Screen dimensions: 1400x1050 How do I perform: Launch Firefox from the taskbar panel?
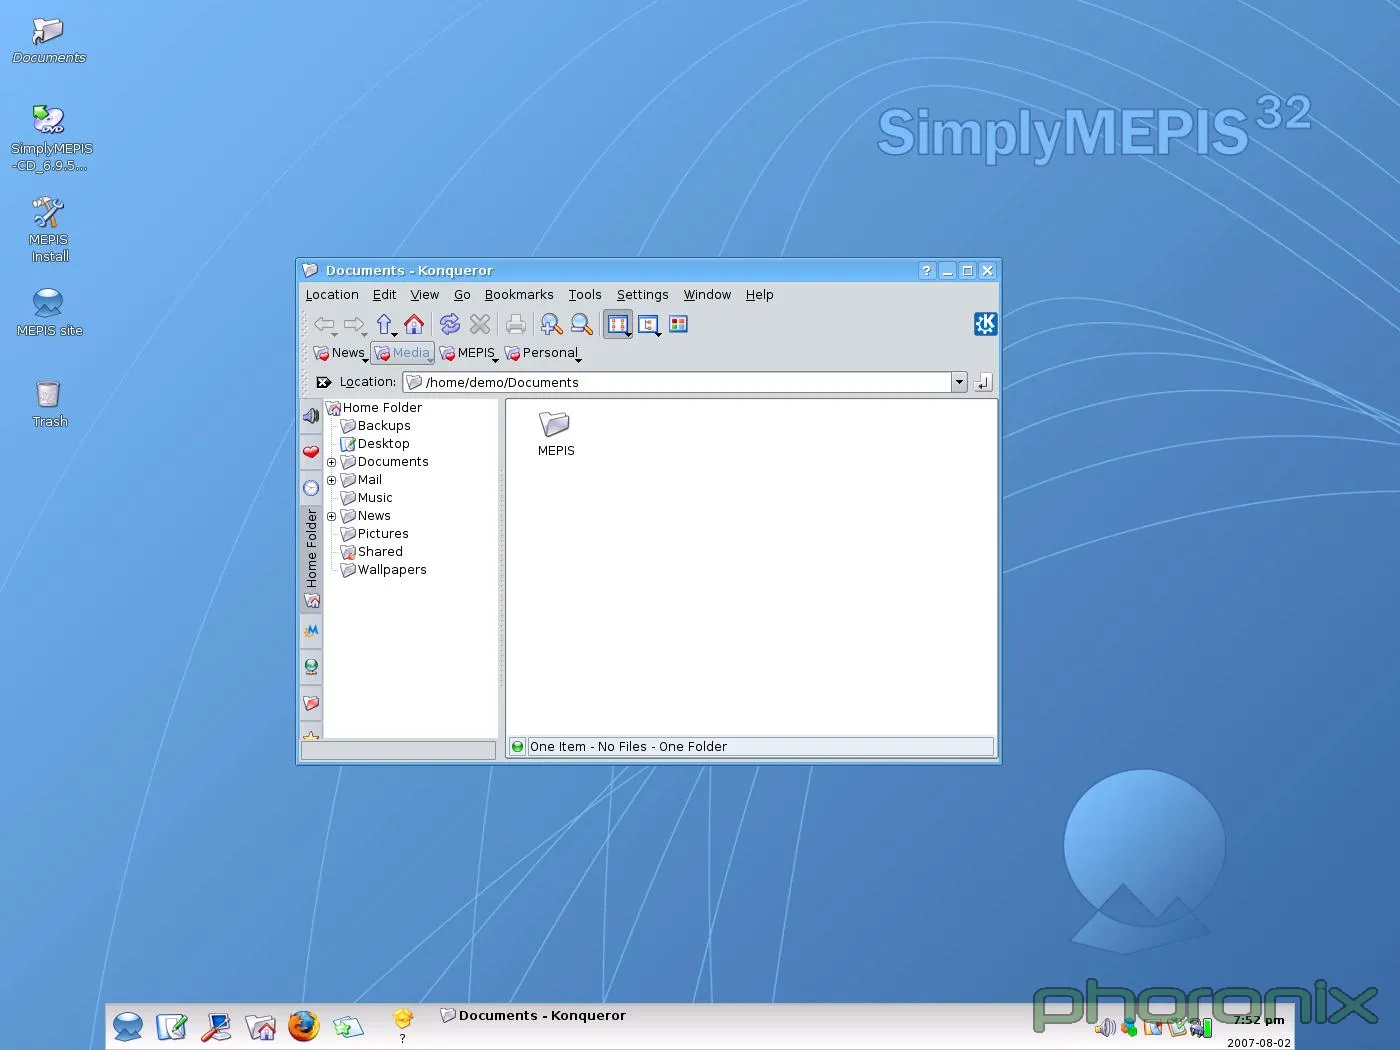(303, 1026)
